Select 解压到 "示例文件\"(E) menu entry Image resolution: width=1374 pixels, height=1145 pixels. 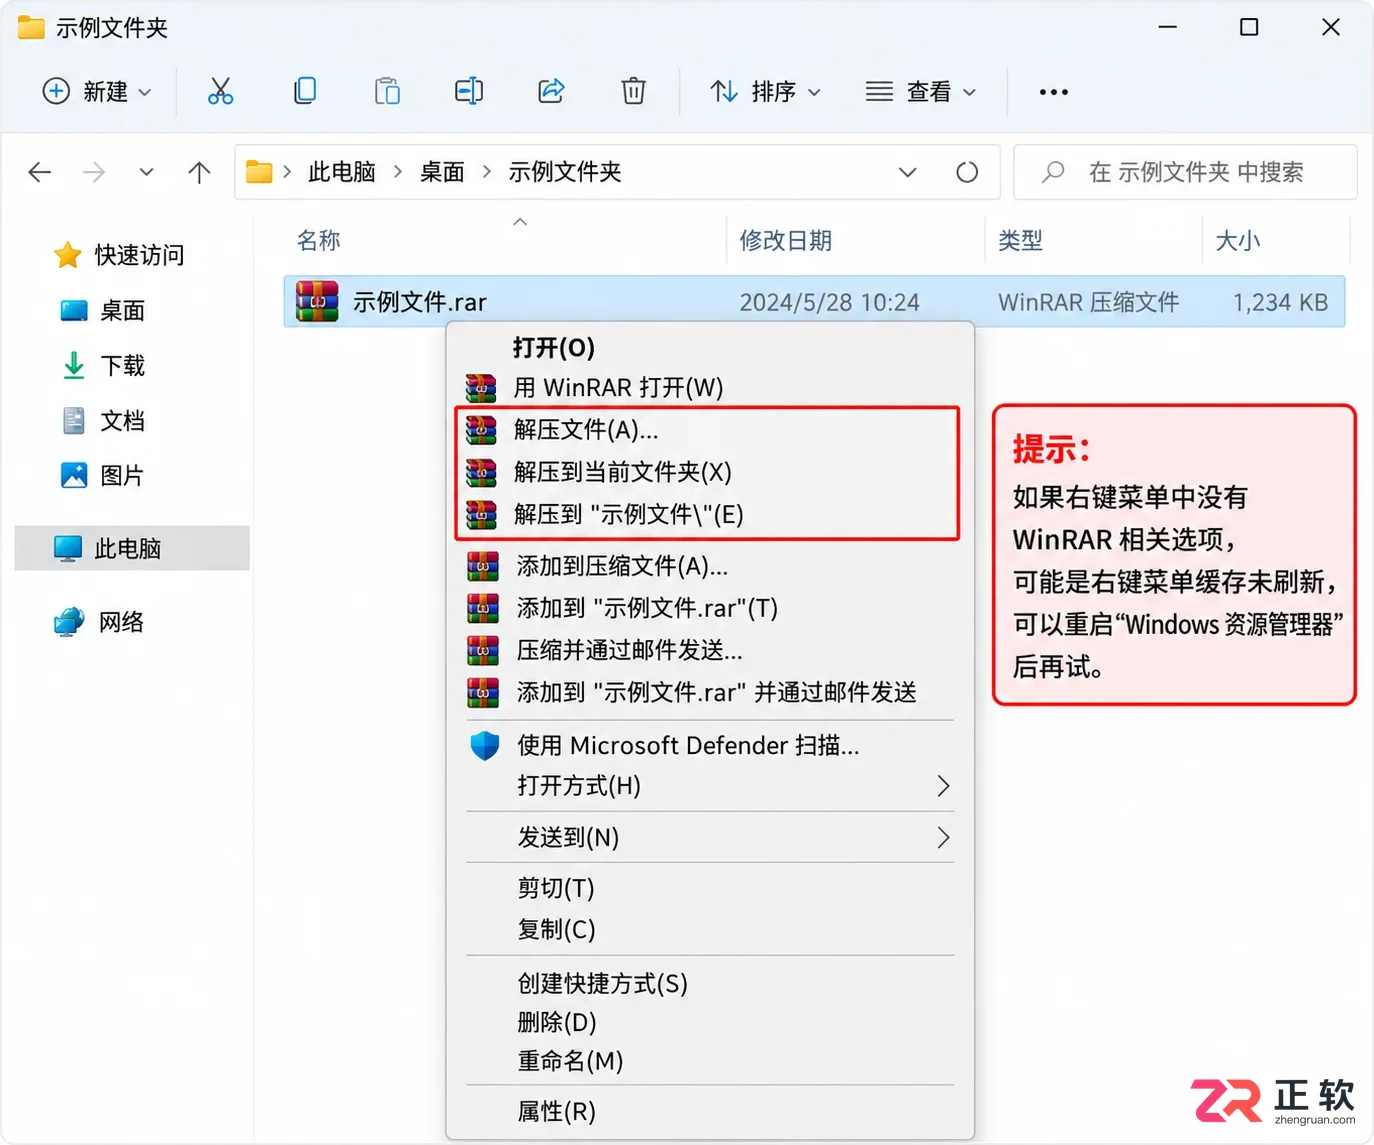pyautogui.click(x=708, y=514)
